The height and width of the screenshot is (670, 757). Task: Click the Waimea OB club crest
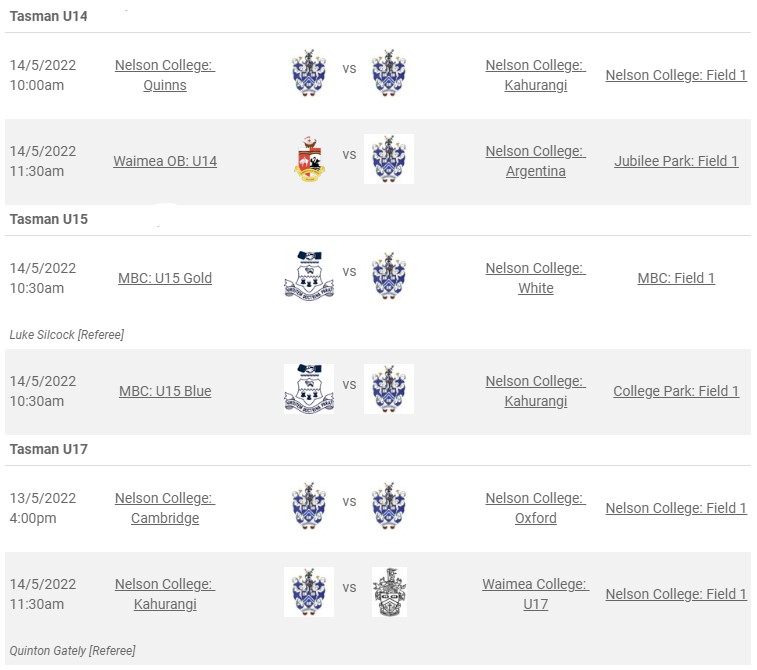tap(309, 159)
